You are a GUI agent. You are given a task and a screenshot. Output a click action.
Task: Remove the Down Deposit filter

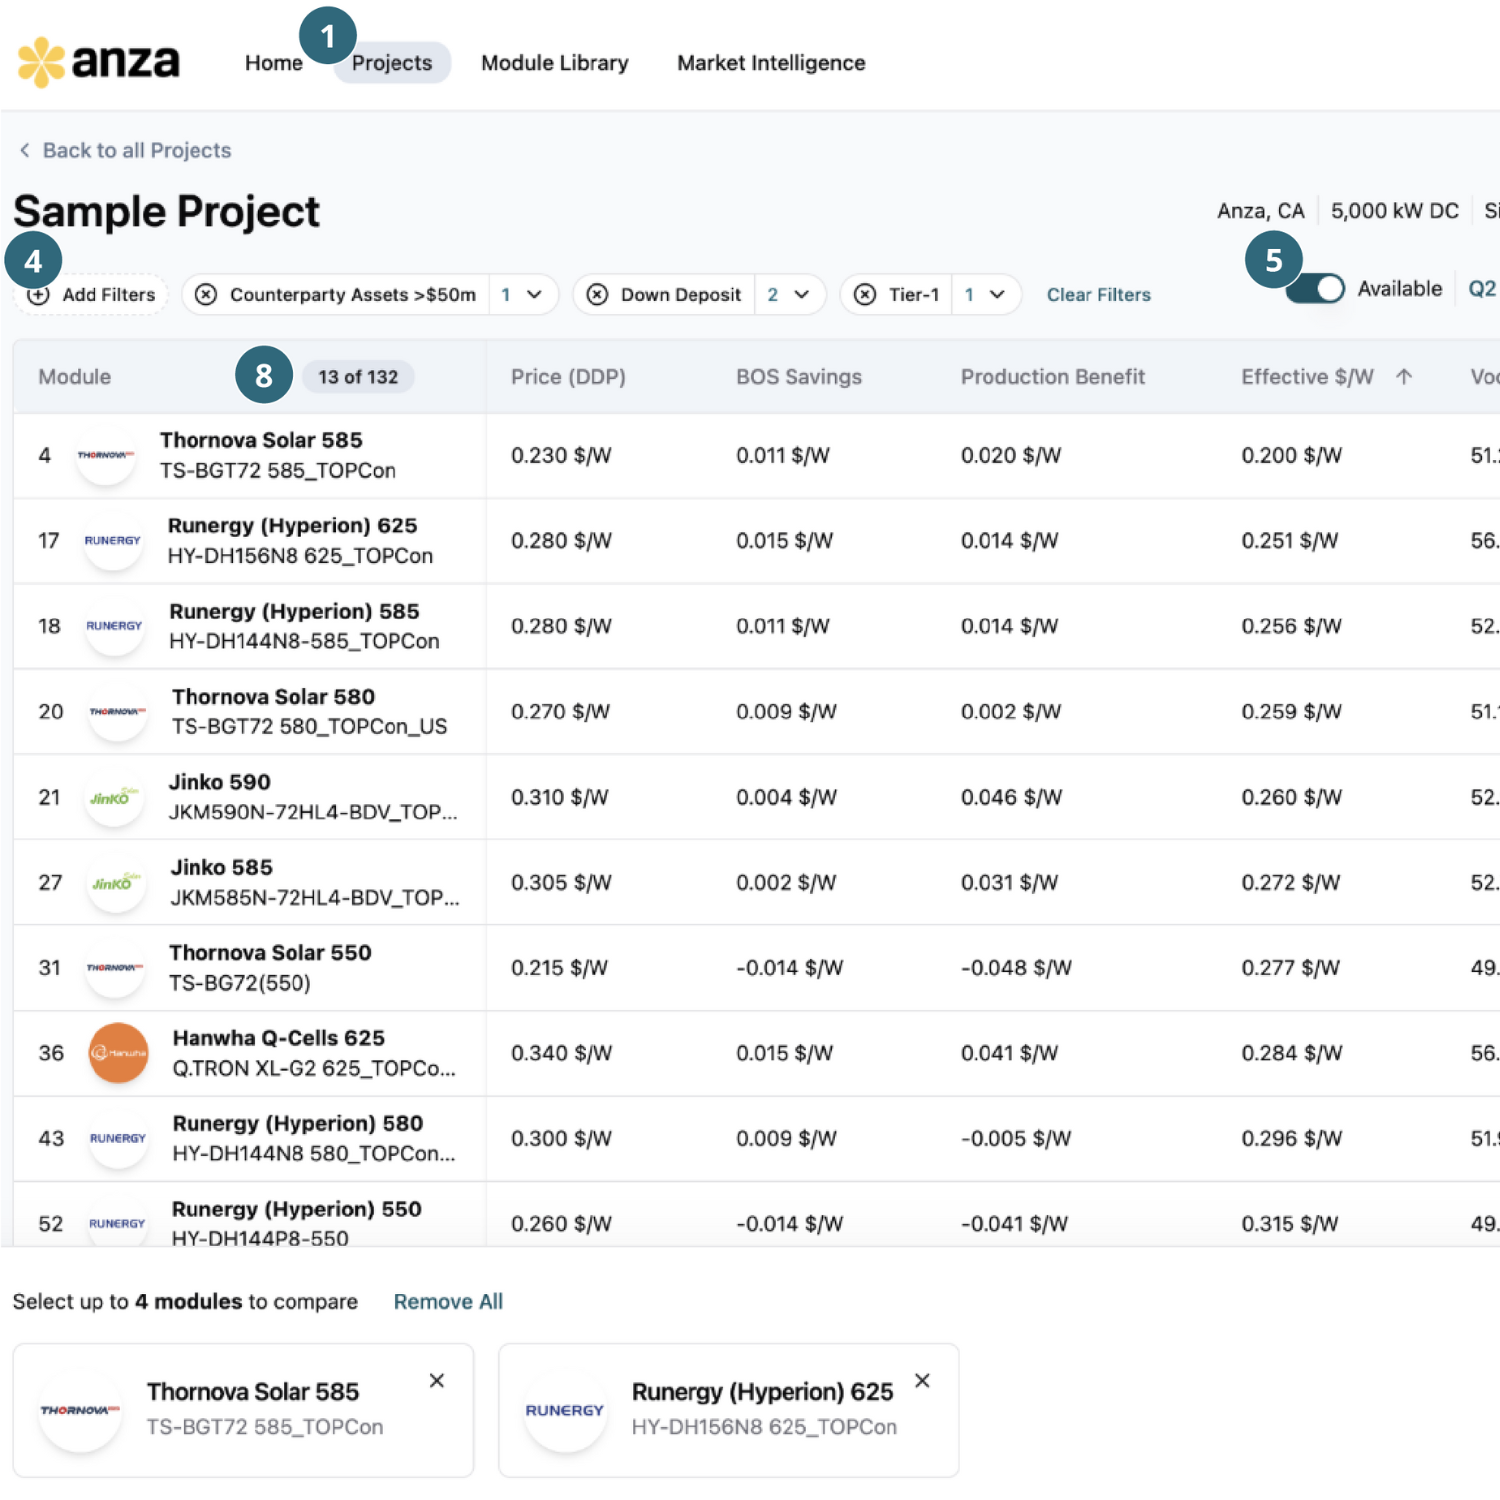[597, 295]
